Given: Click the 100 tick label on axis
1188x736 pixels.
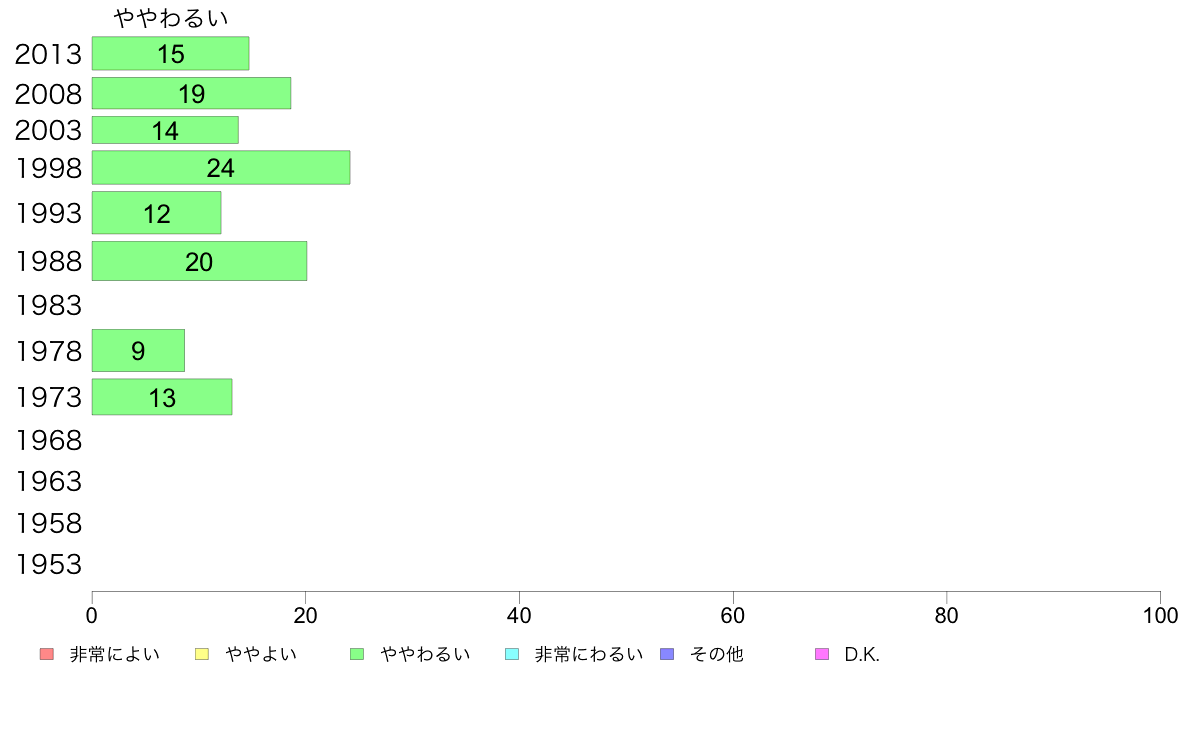Looking at the screenshot, I should [1161, 615].
